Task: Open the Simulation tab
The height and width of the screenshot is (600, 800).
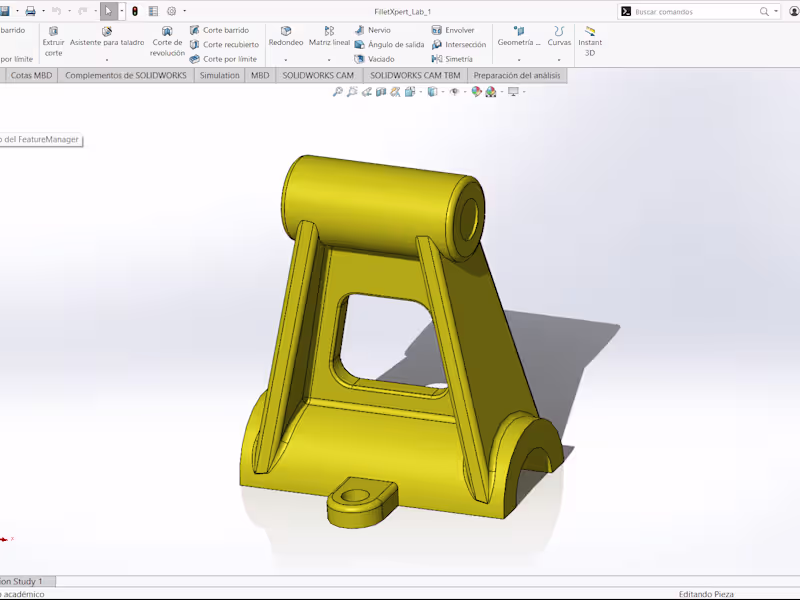Action: (x=219, y=76)
